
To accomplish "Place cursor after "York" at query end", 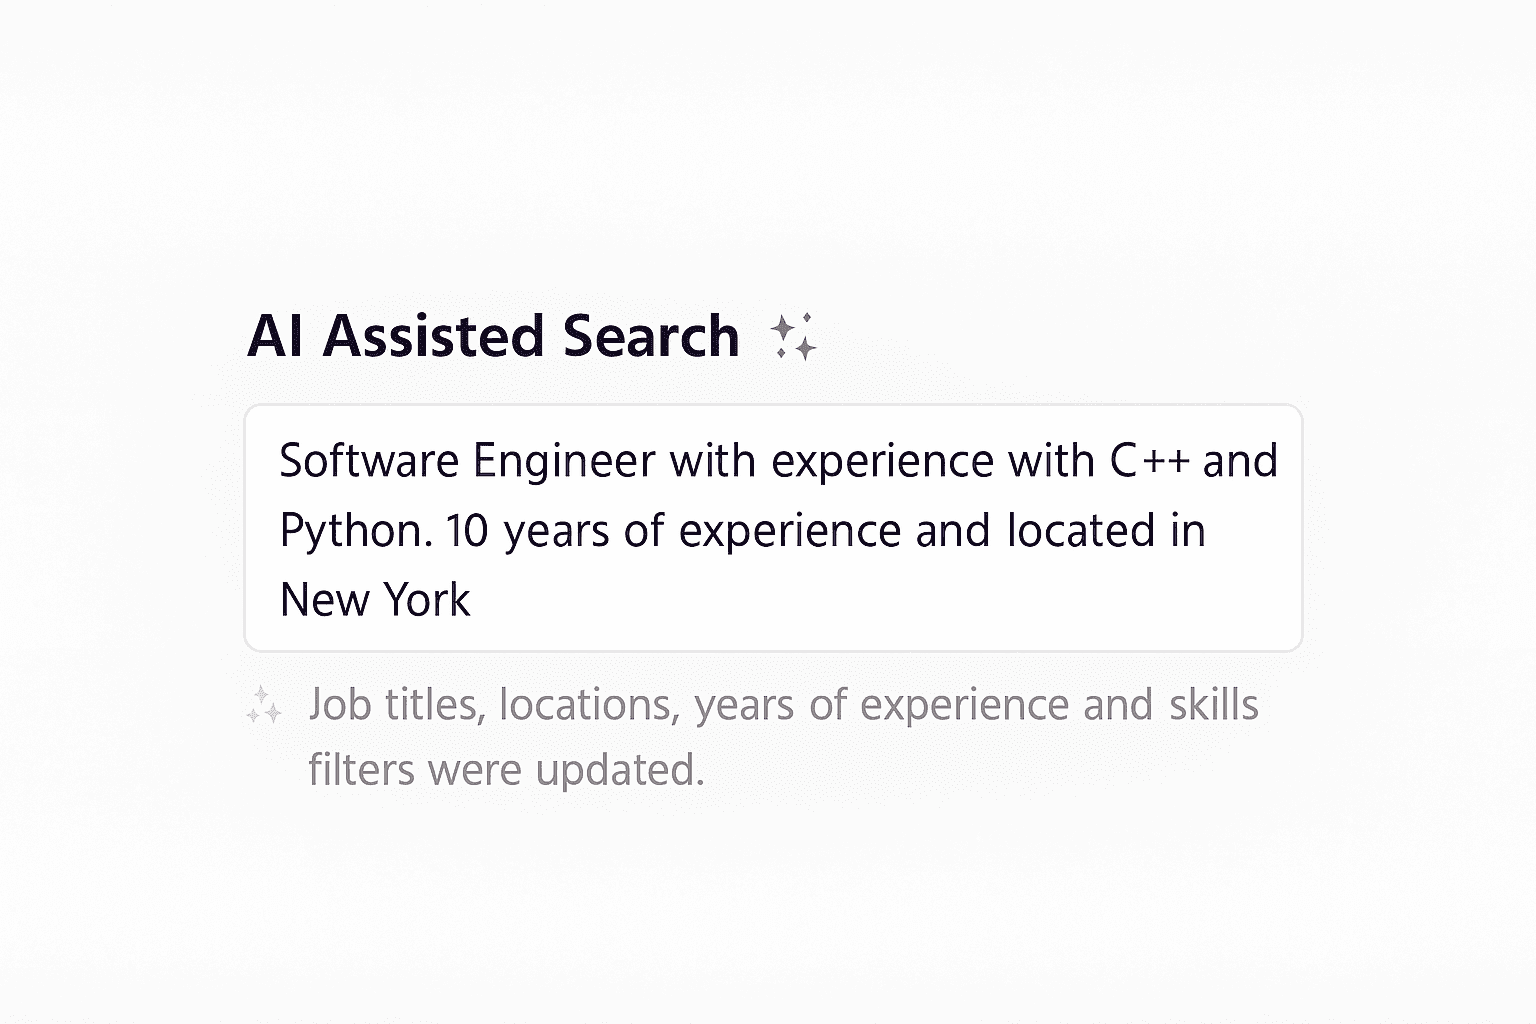I will pyautogui.click(x=471, y=600).
